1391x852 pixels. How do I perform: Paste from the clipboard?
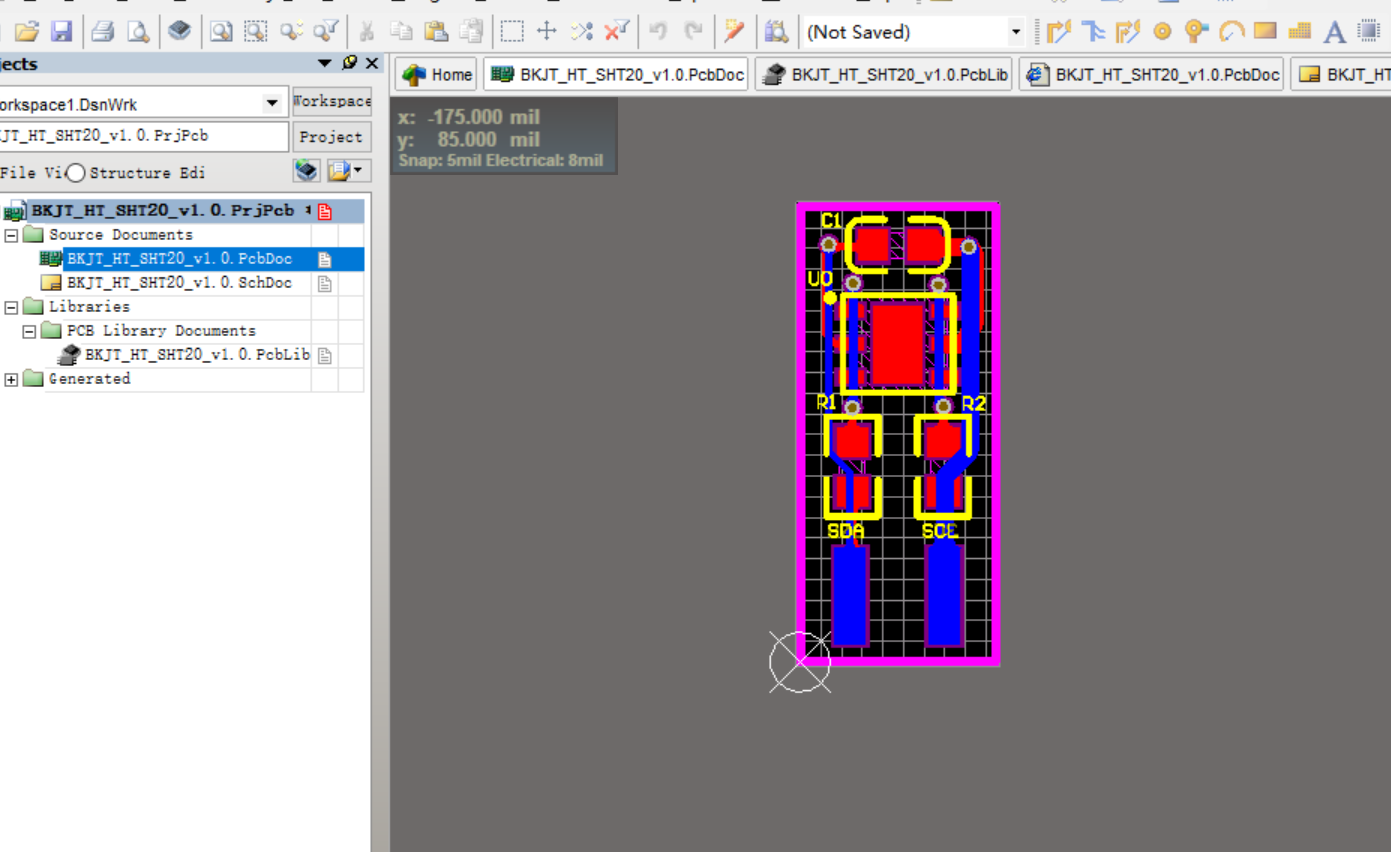point(436,32)
